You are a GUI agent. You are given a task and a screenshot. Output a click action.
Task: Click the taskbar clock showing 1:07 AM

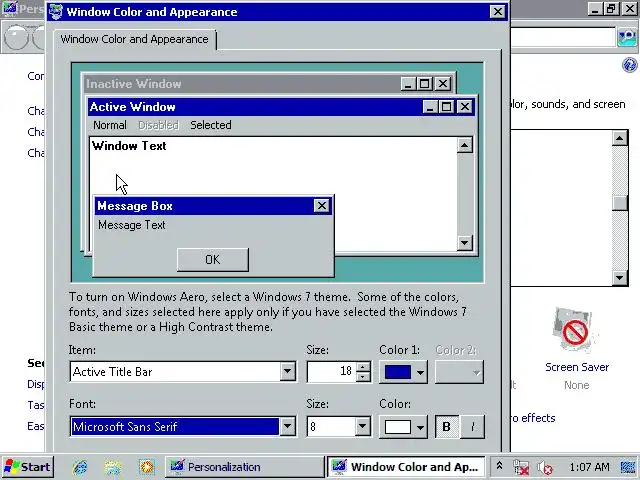(589, 467)
